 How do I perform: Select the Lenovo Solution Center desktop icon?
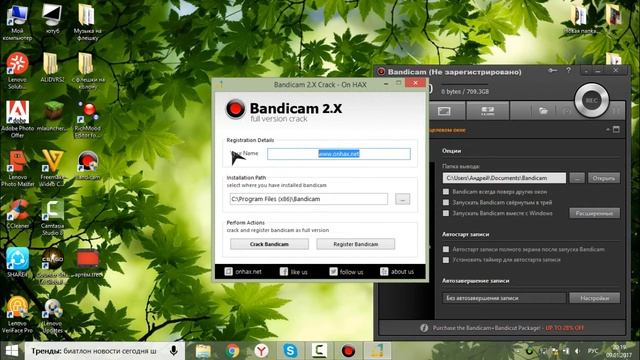(18, 71)
